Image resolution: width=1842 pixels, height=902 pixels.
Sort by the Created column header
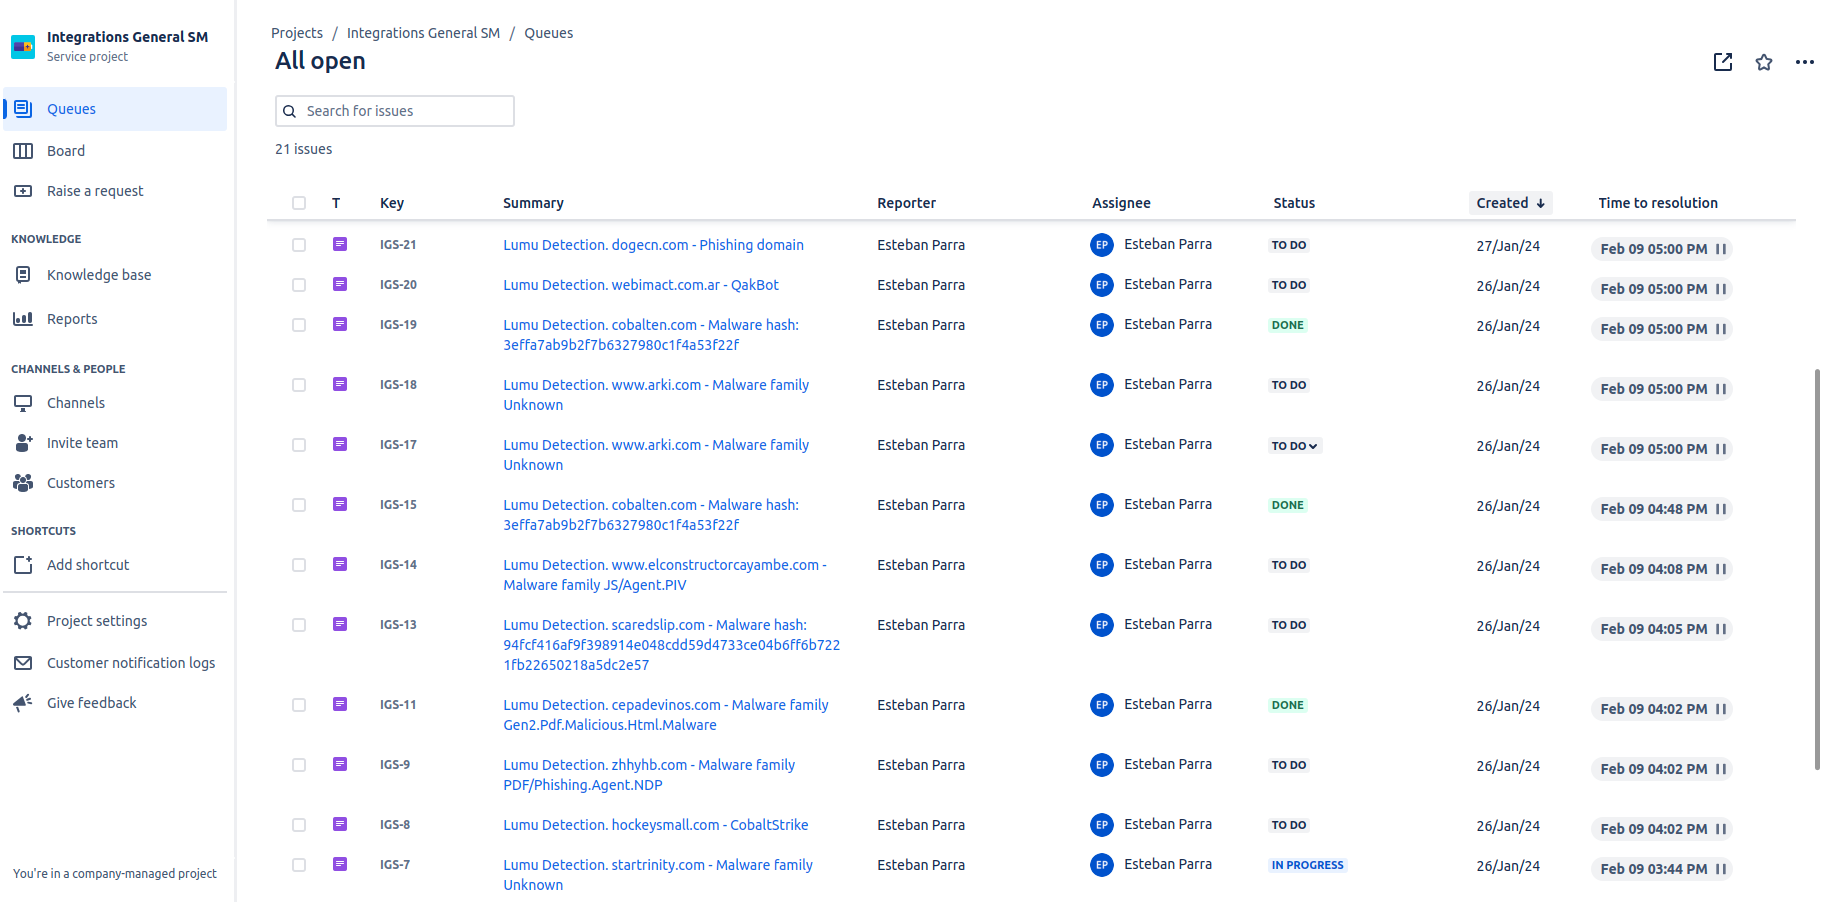(x=1509, y=203)
